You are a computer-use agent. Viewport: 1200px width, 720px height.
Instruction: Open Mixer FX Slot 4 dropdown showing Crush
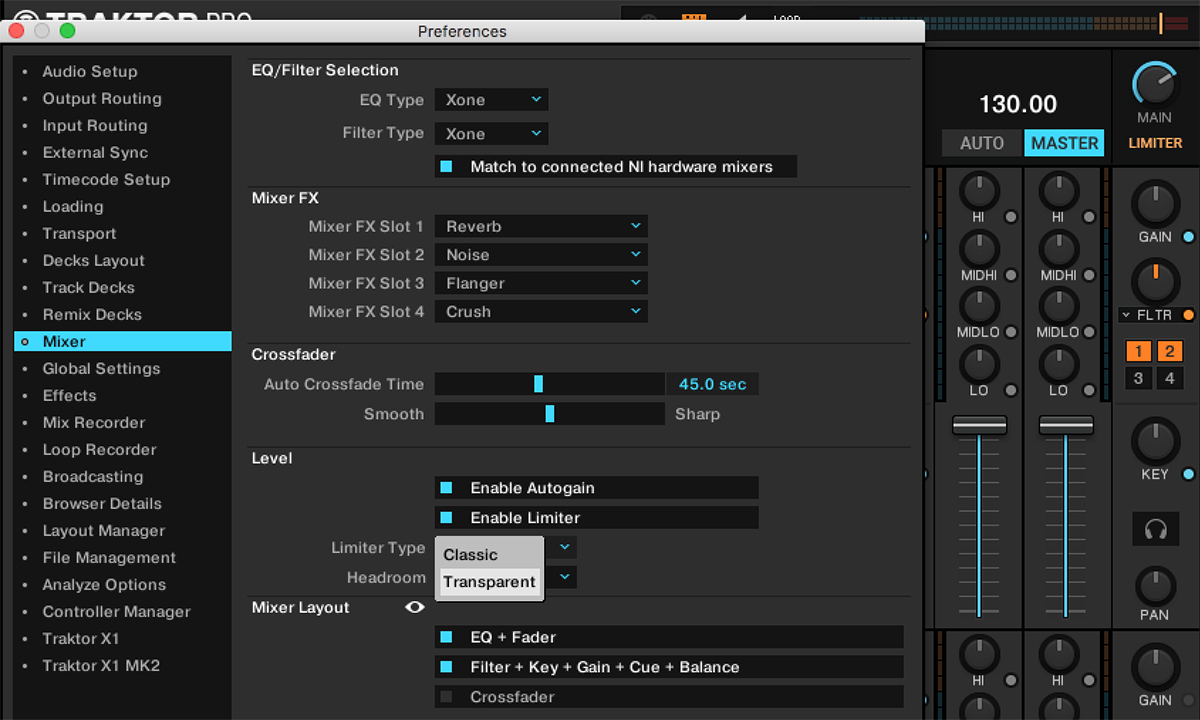click(x=541, y=312)
